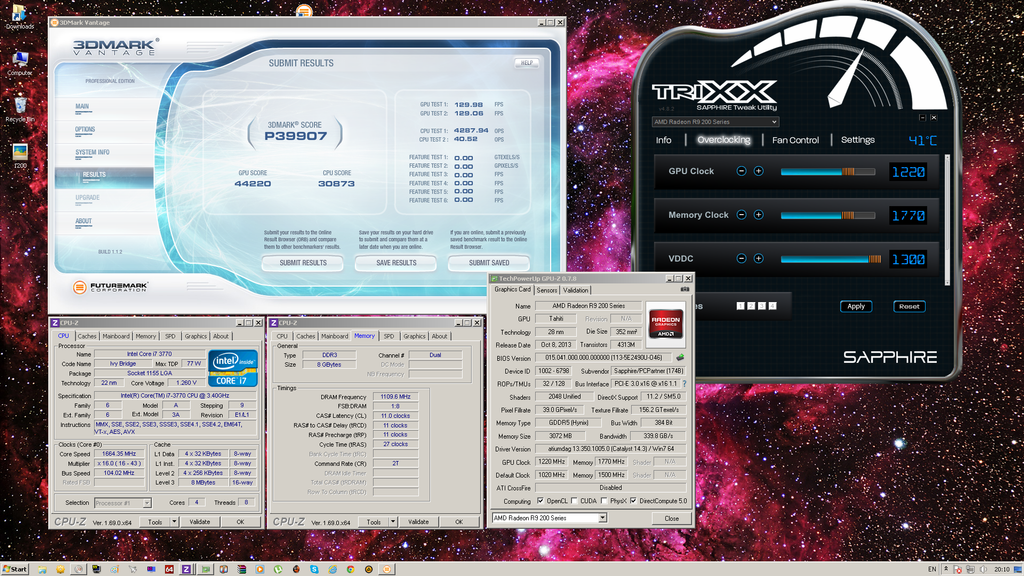Open the Sensors tab in GPU-Z
This screenshot has width=1024, height=576.
pos(547,290)
